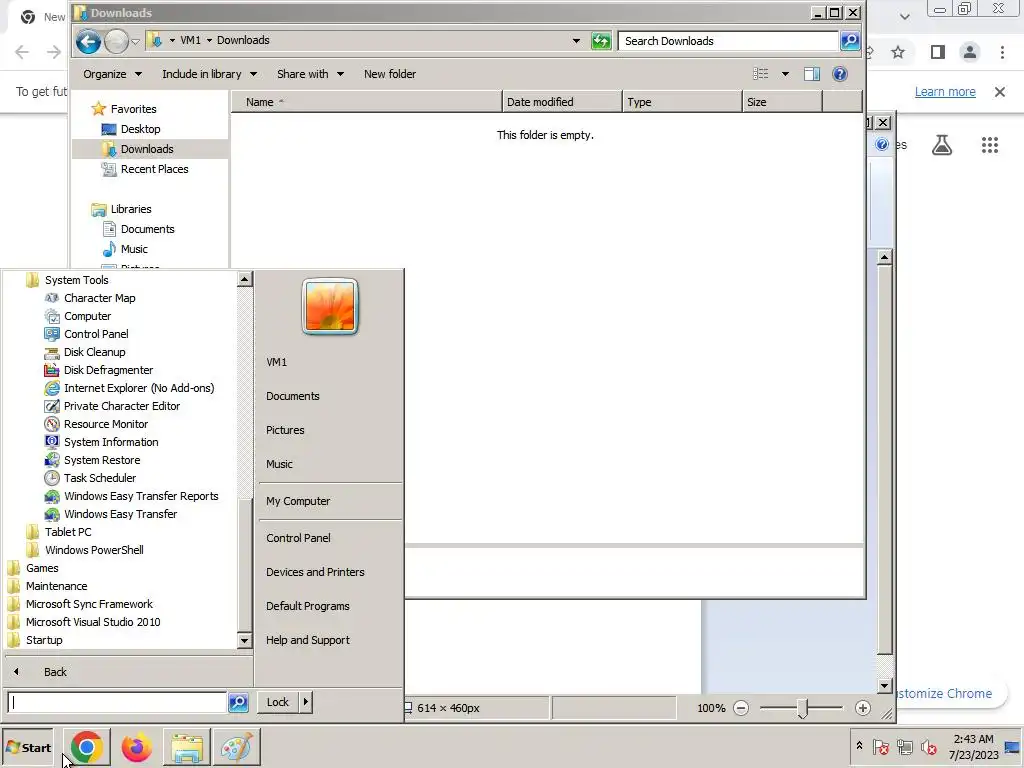Screen dimensions: 1024x768
Task: Select Recent Places in navigation pane
Action: 154,168
